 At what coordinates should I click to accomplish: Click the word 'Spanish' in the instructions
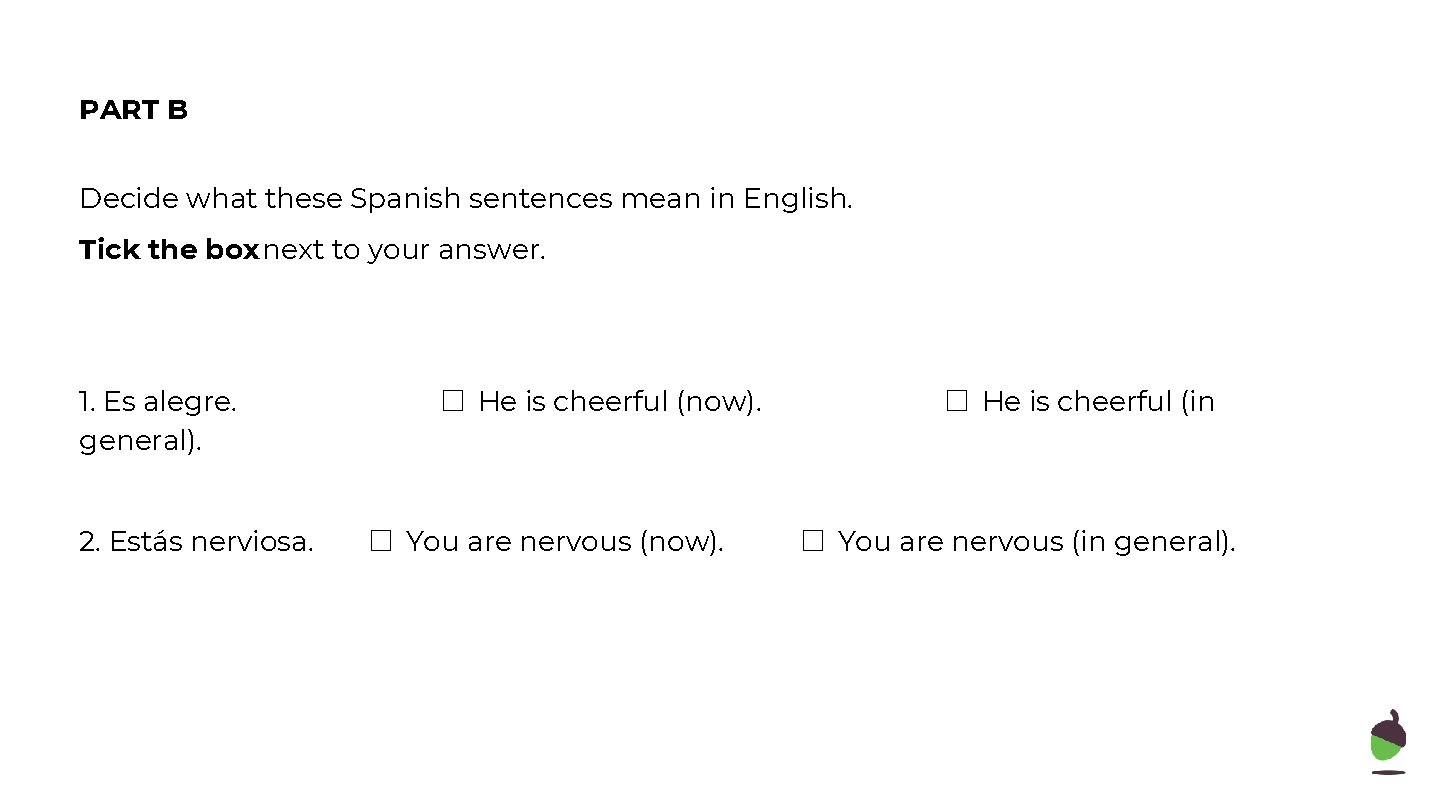[x=405, y=199]
